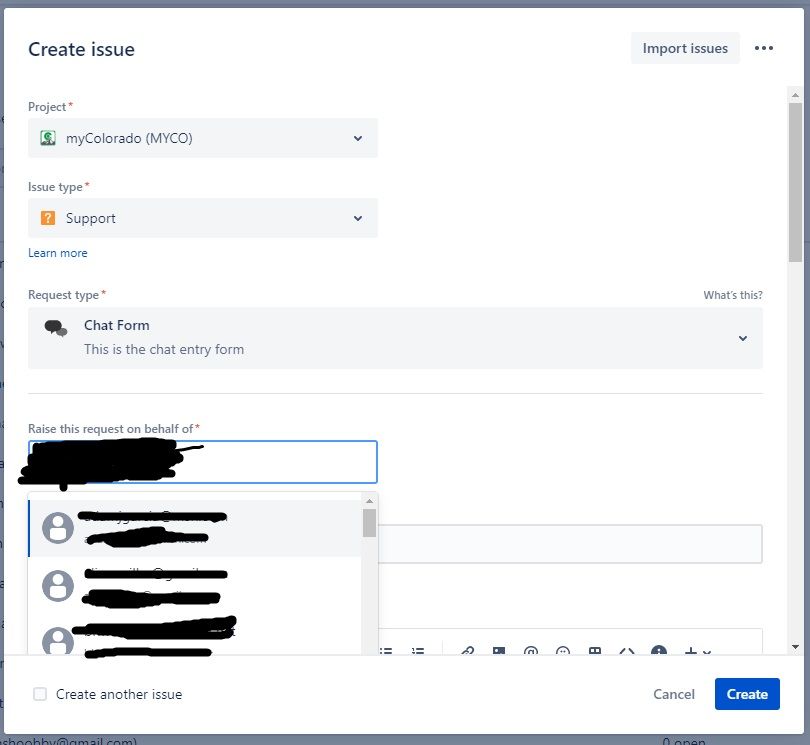Click the dialog scrollbar's up arrow
The width and height of the screenshot is (810, 745).
tap(795, 95)
